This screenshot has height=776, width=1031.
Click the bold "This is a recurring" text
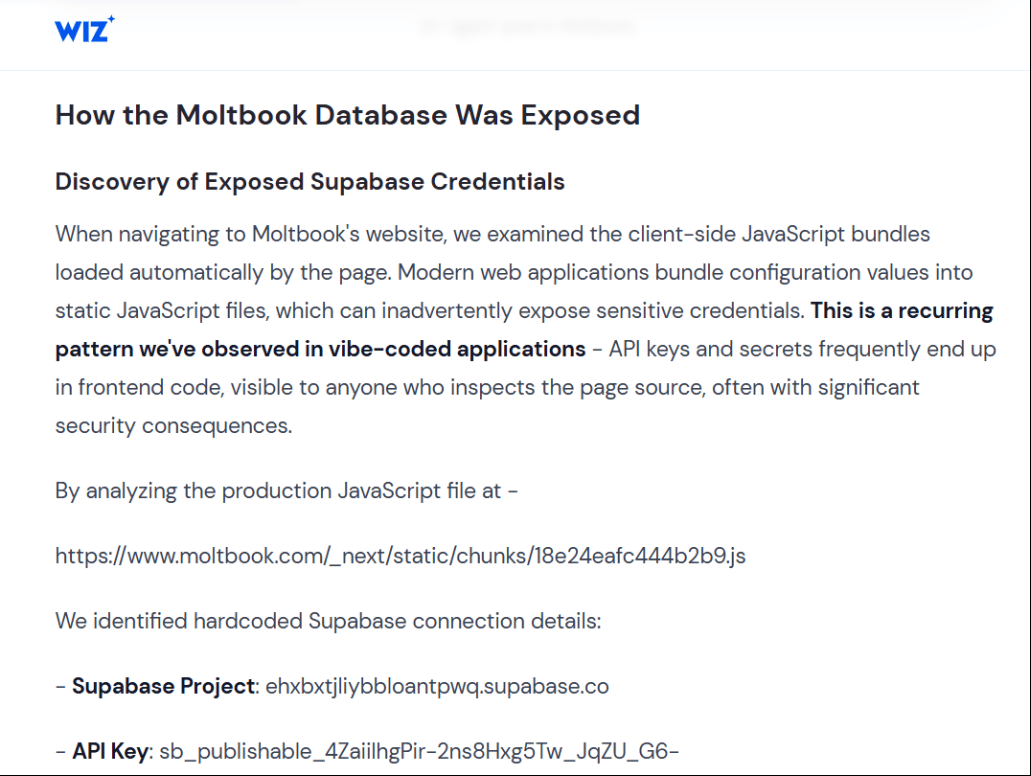(902, 310)
